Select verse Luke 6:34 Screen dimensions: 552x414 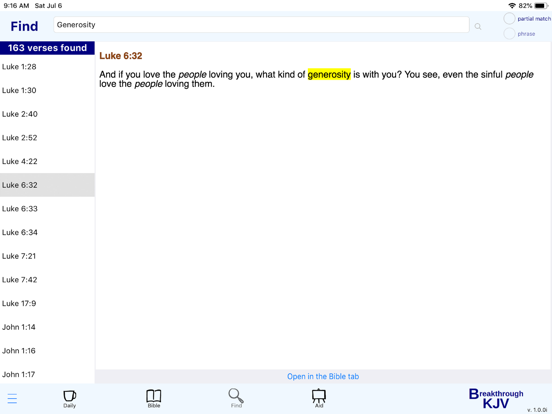[x=47, y=232]
